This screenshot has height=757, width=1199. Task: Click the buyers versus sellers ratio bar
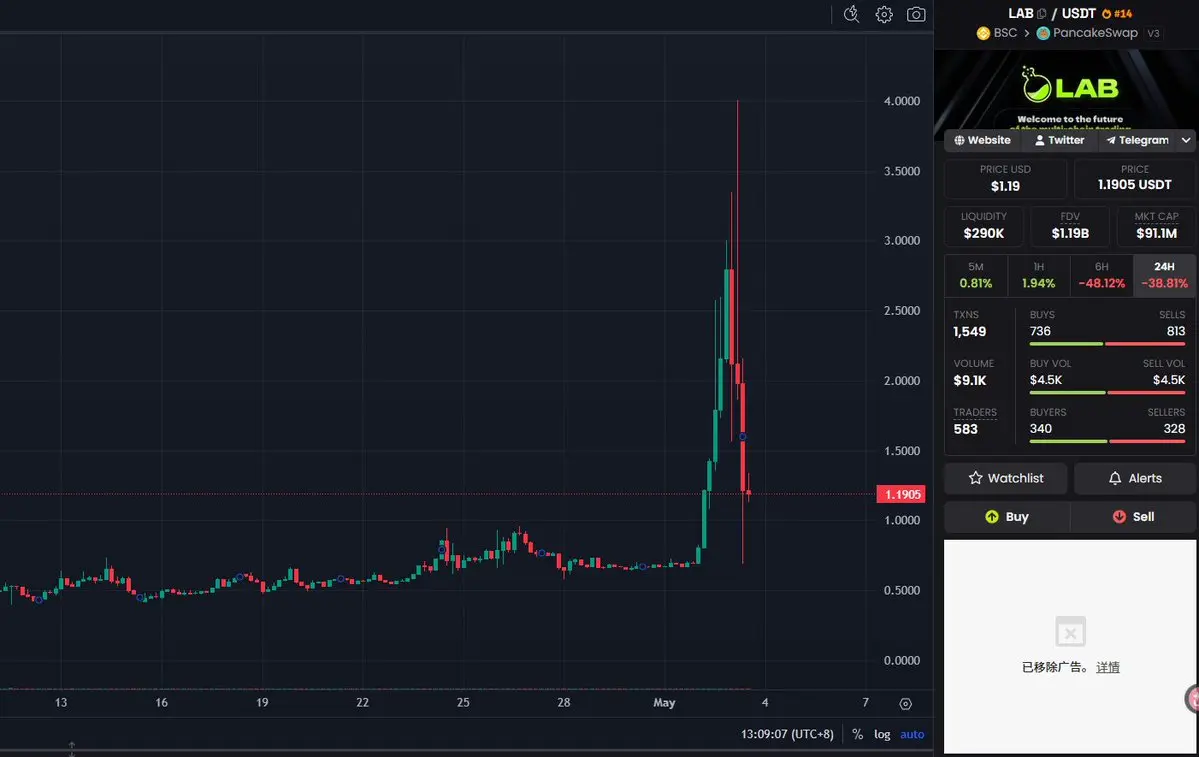1107,441
